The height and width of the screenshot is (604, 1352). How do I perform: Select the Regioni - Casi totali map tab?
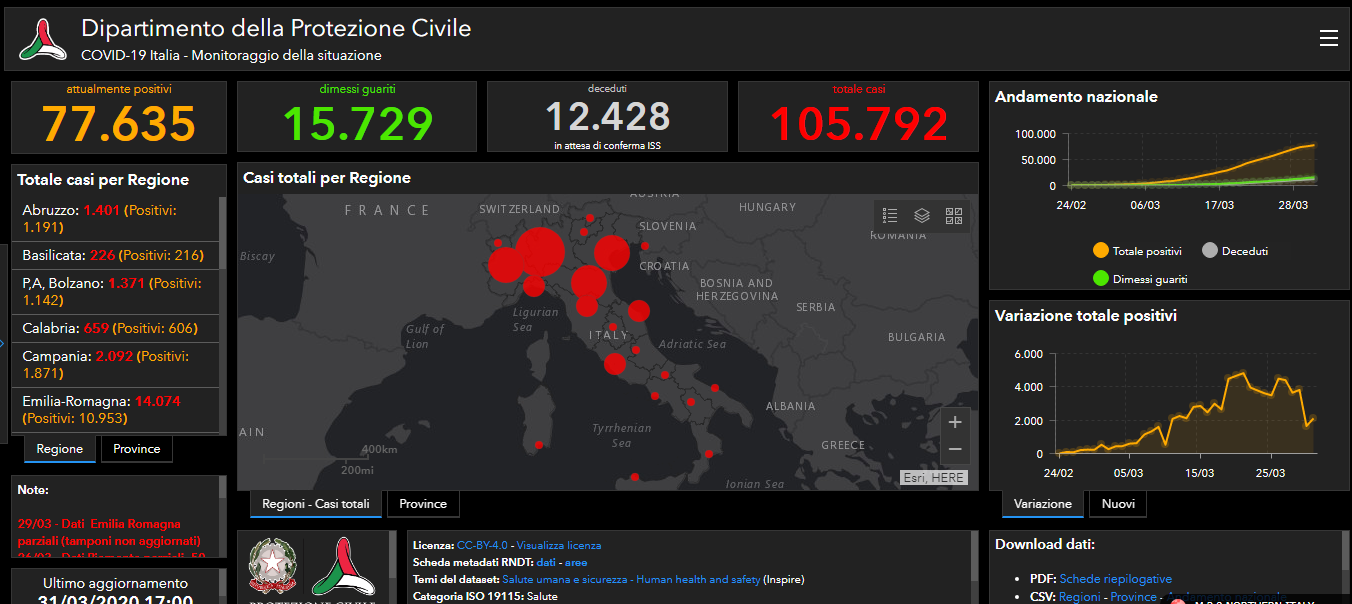point(316,504)
